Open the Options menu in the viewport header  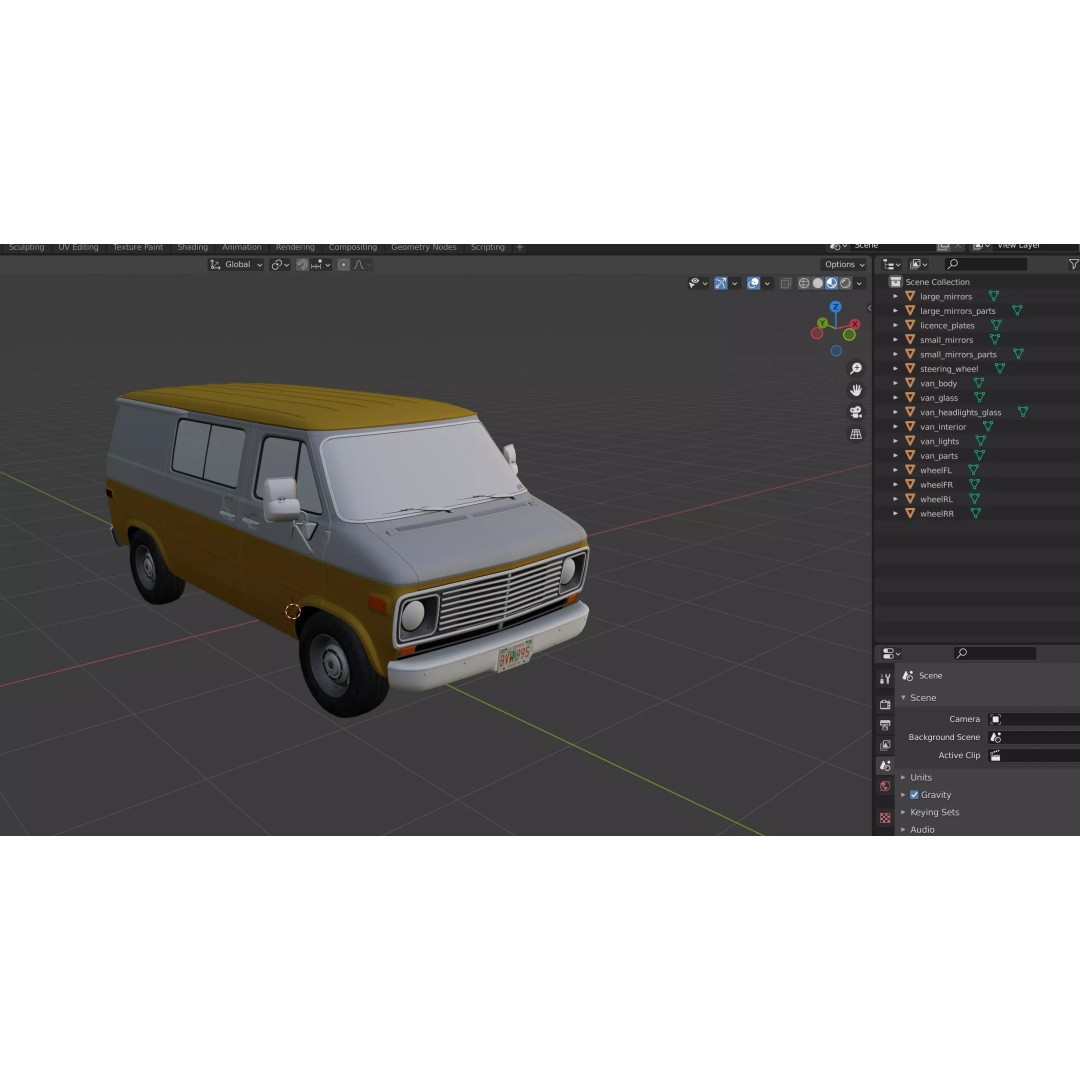[x=843, y=264]
